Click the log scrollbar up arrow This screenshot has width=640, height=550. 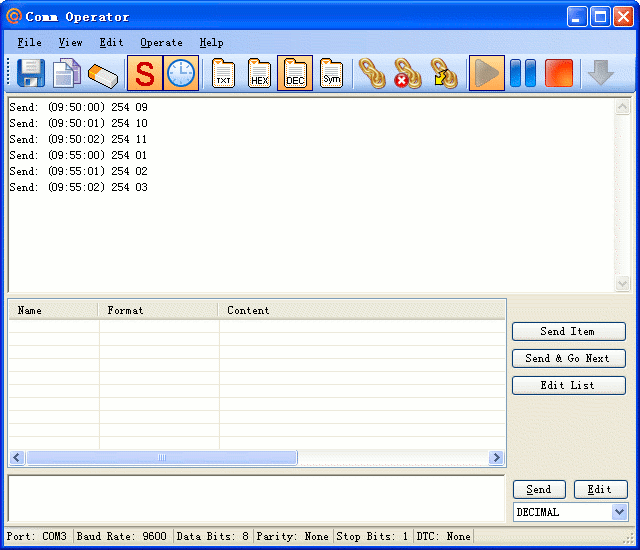622,107
